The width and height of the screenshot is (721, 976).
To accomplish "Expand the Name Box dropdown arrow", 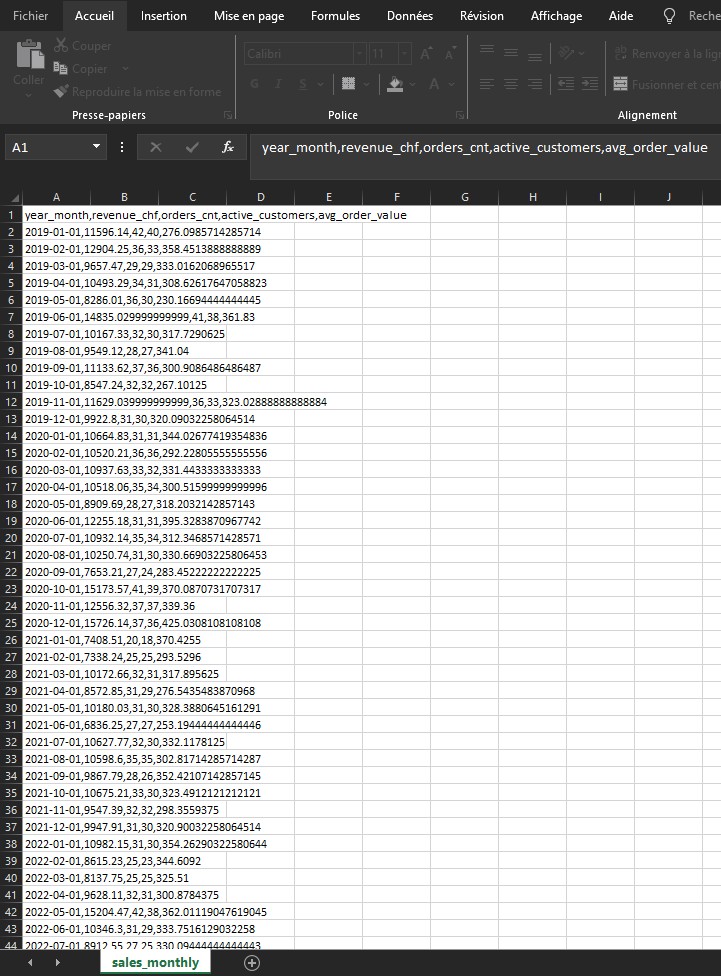I will tap(97, 147).
